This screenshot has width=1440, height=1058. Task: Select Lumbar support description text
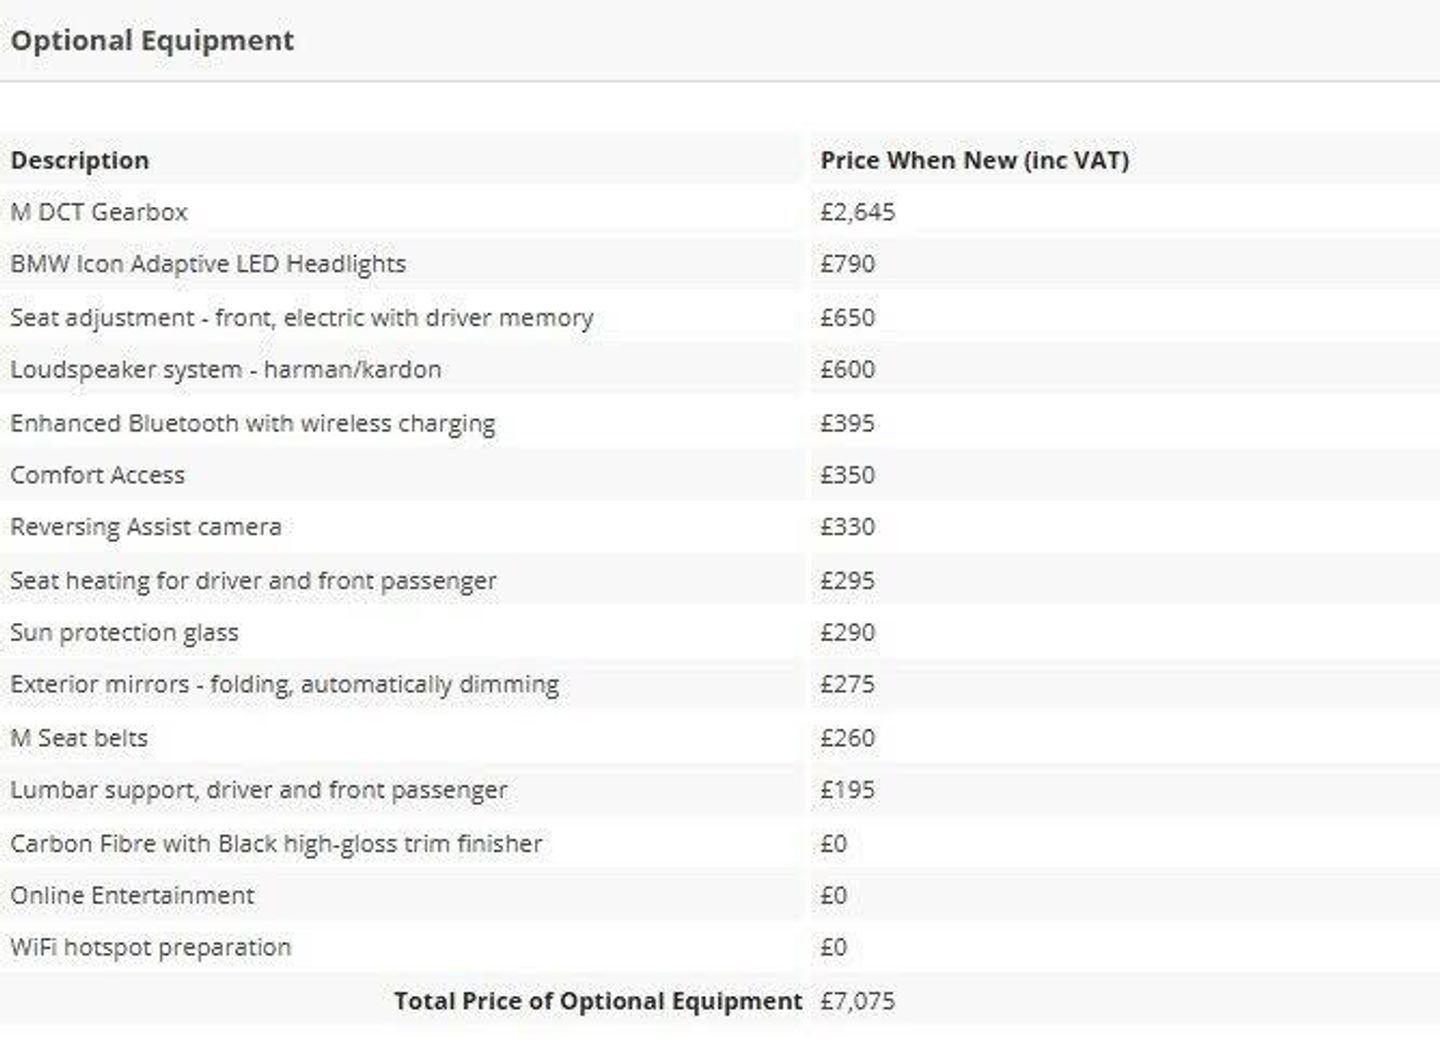click(x=258, y=790)
